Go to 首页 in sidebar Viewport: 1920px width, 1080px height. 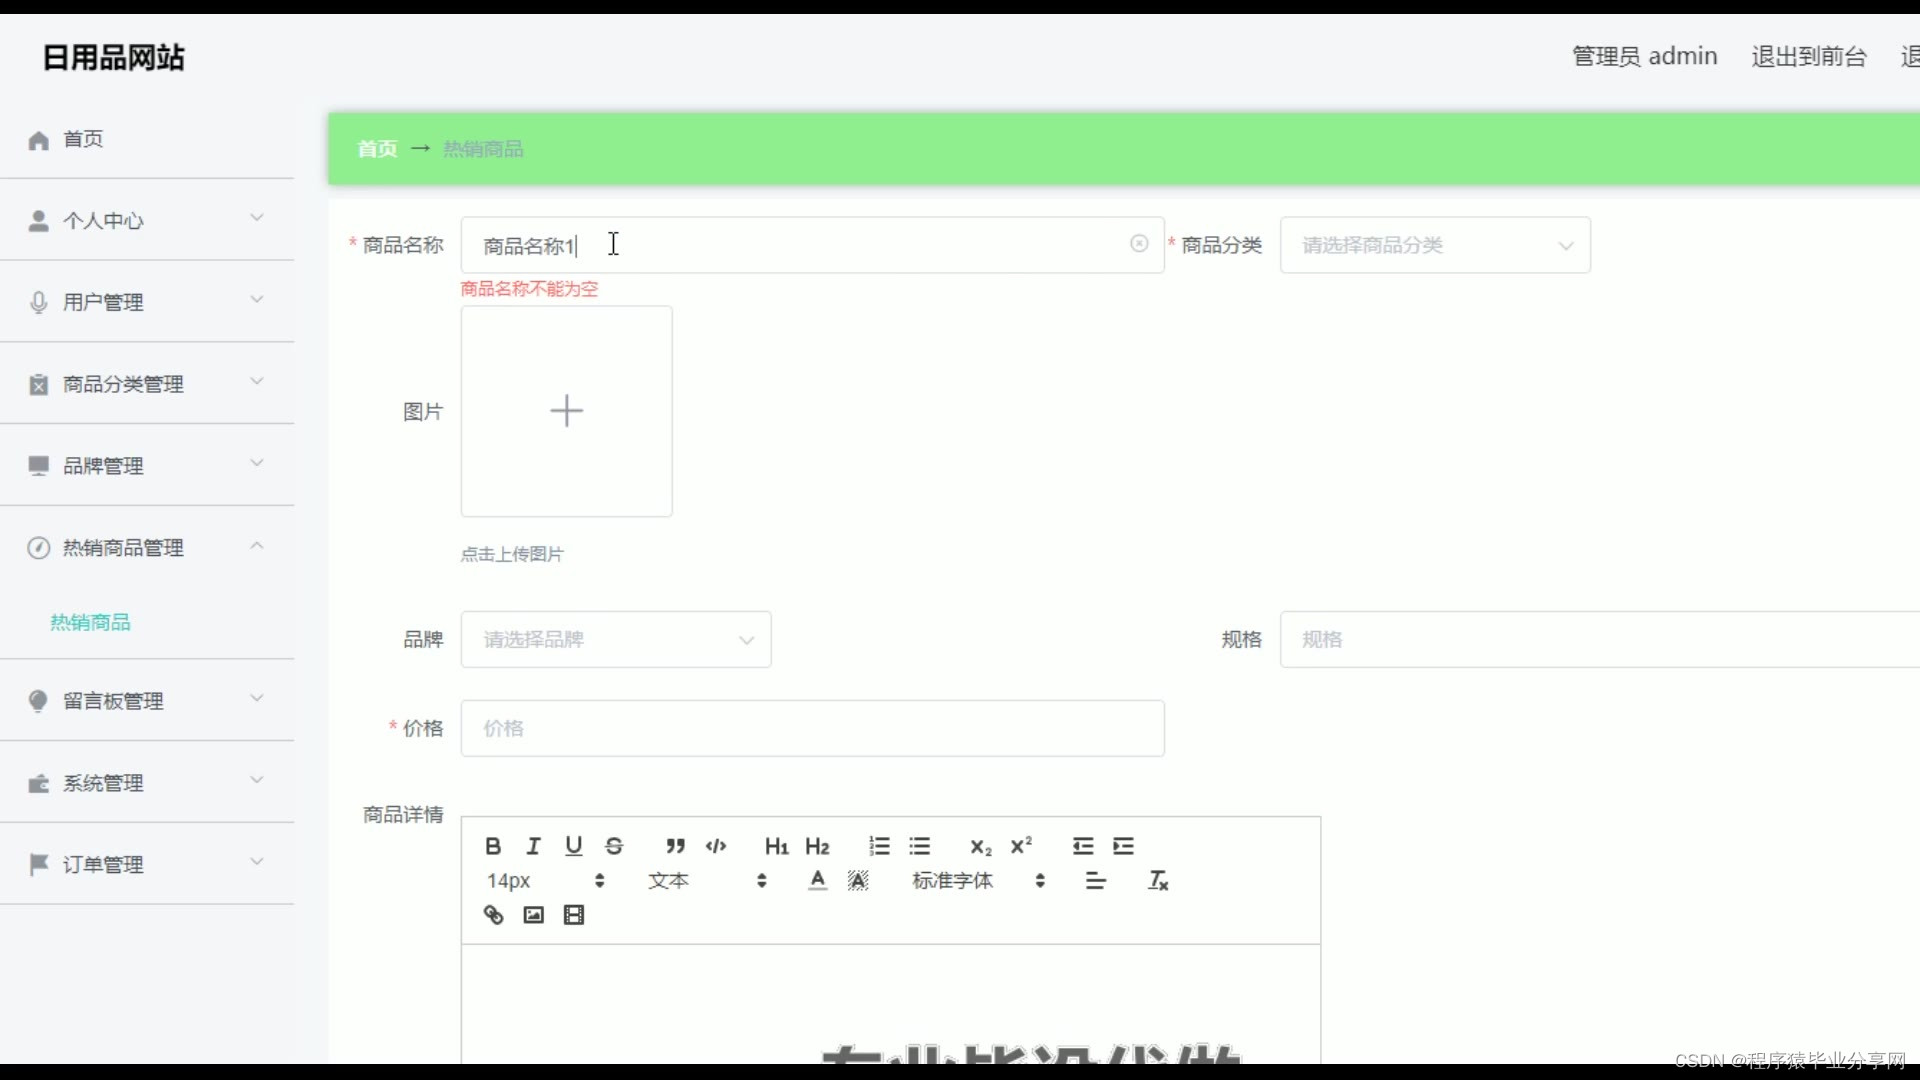tap(83, 139)
